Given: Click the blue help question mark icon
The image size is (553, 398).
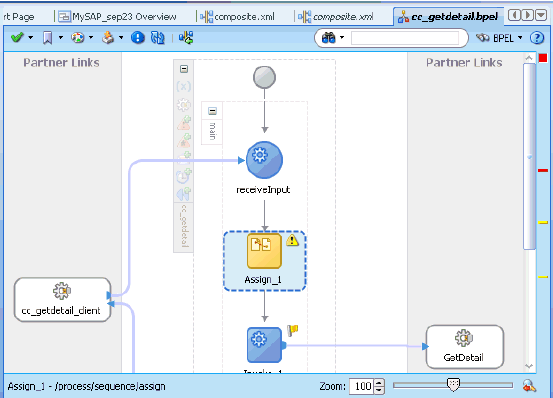Looking at the screenshot, I should click(x=537, y=37).
